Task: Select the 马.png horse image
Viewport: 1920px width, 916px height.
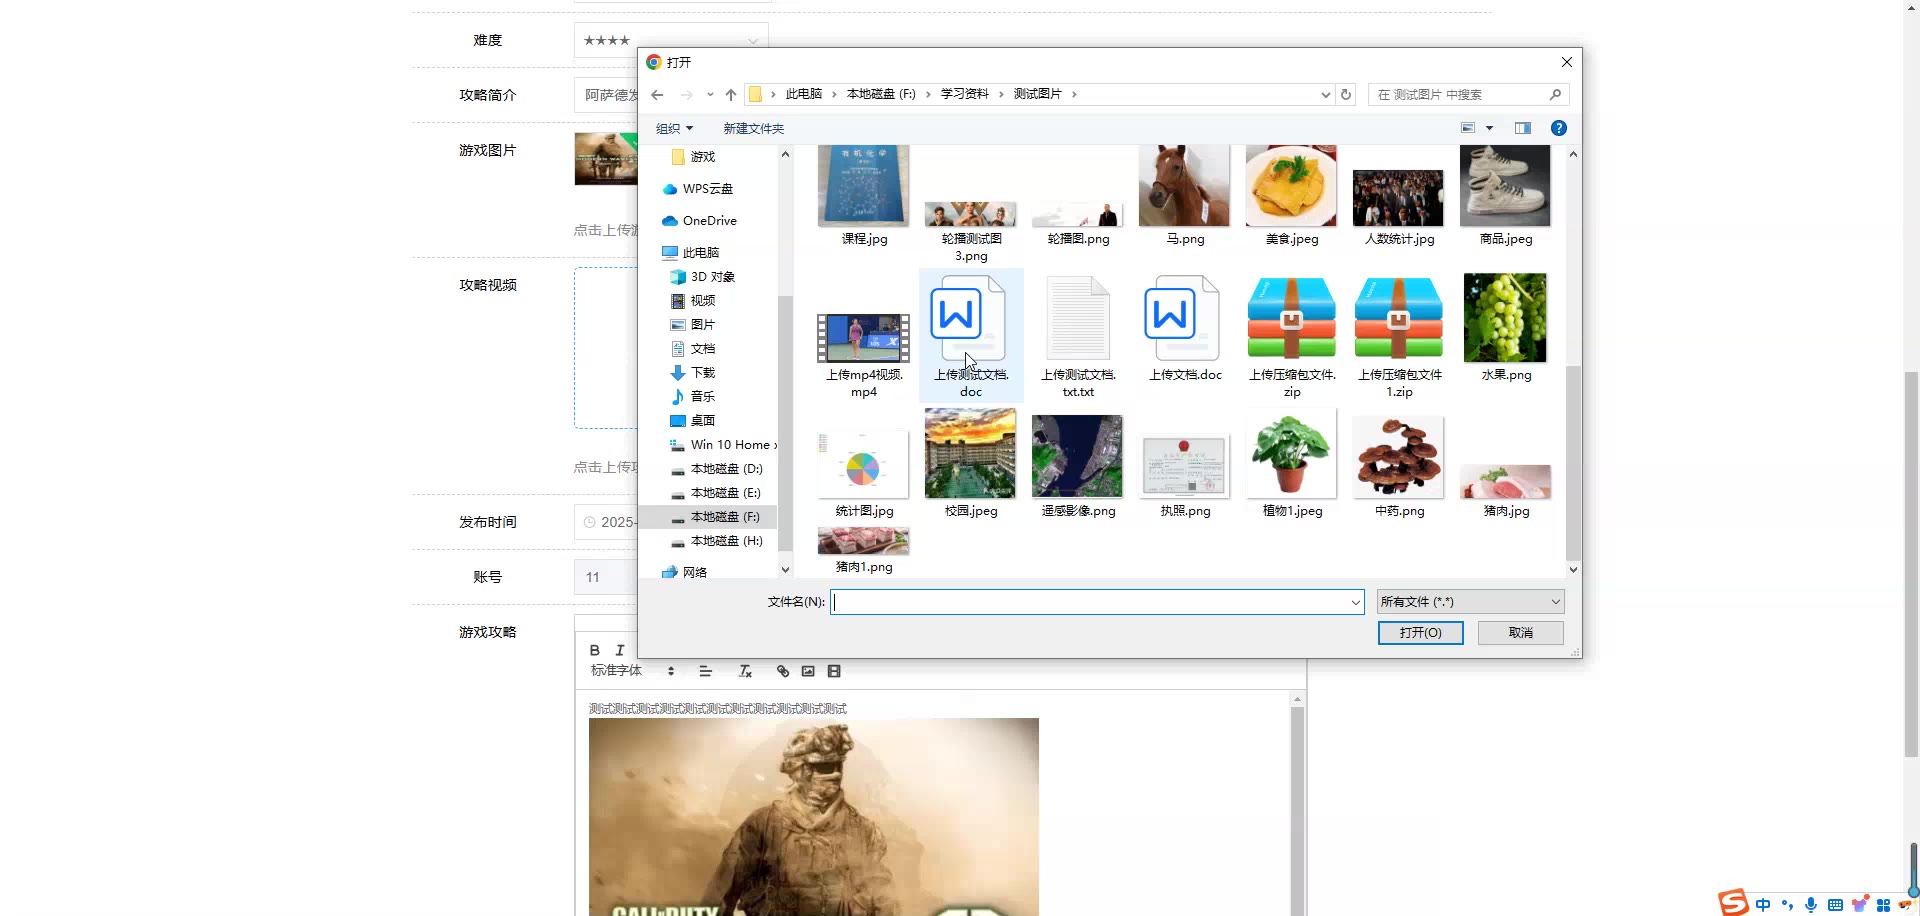Action: (1185, 195)
